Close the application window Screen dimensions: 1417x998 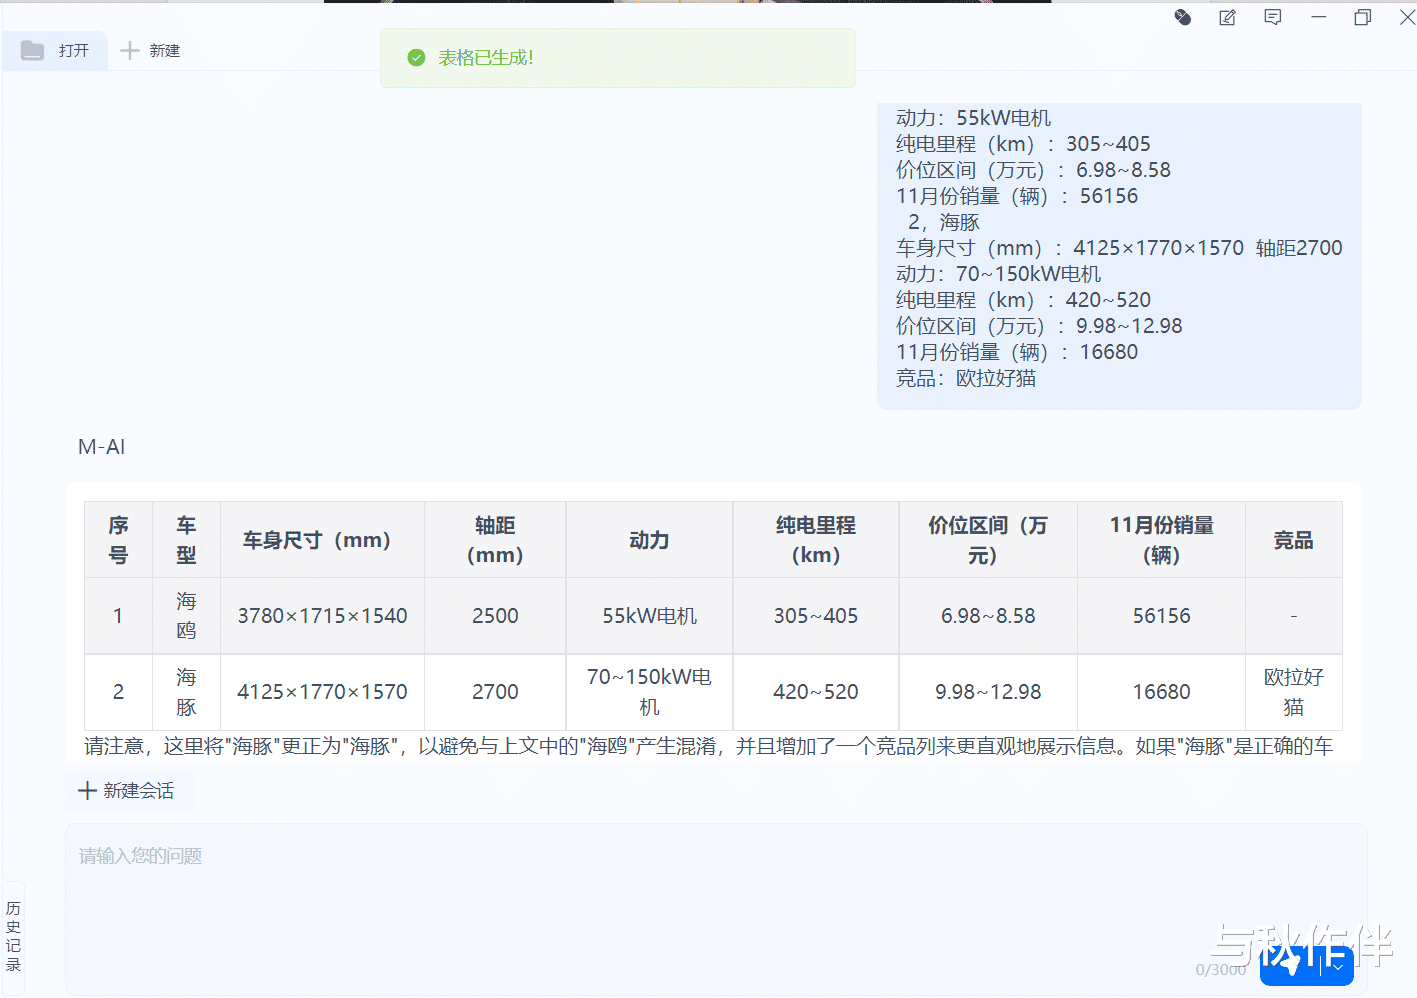[1407, 17]
